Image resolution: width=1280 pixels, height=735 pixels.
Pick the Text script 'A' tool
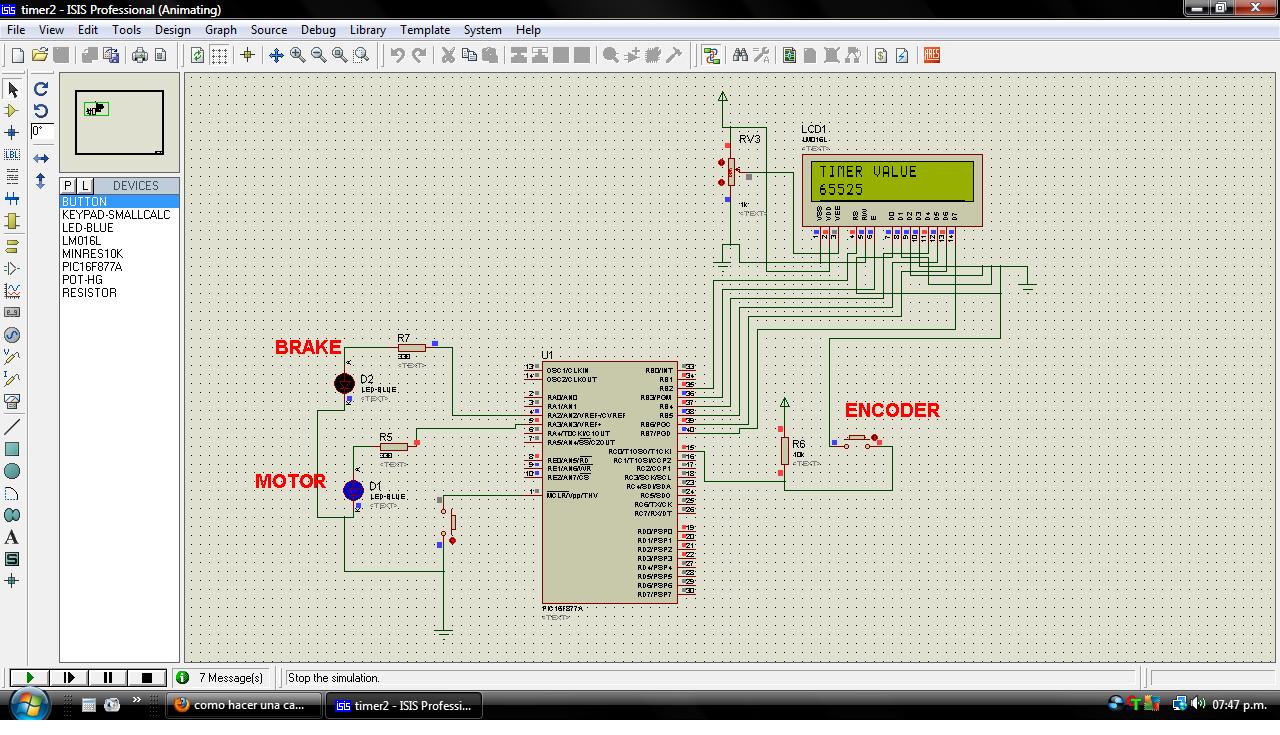[x=12, y=537]
